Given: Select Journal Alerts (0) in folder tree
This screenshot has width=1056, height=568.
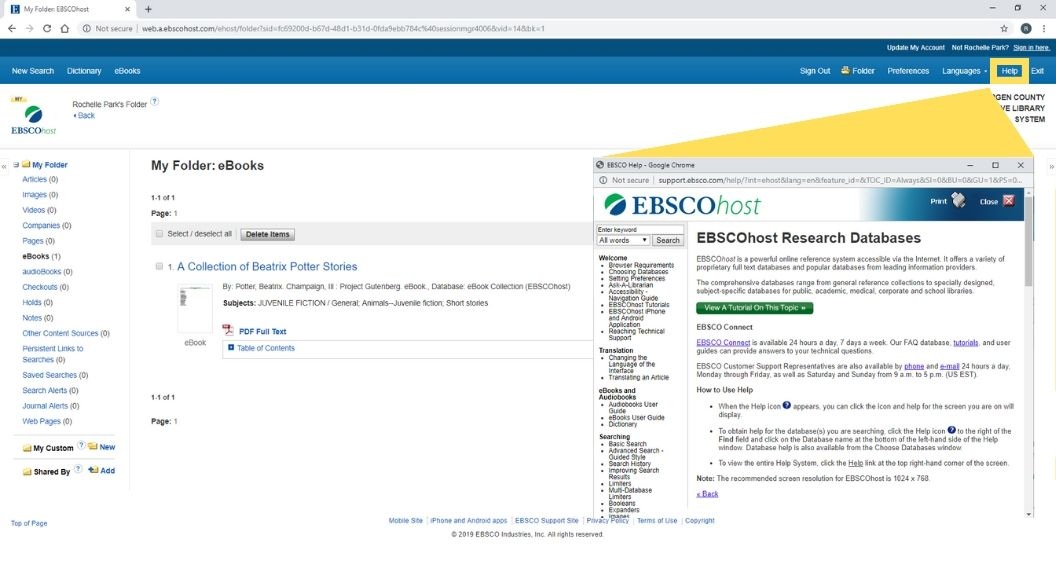Looking at the screenshot, I should click(x=51, y=406).
